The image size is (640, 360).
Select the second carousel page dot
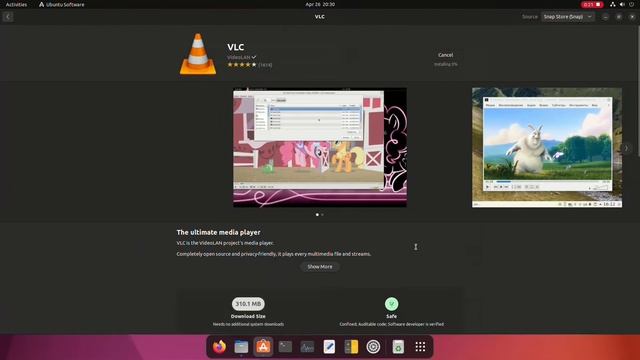322,214
